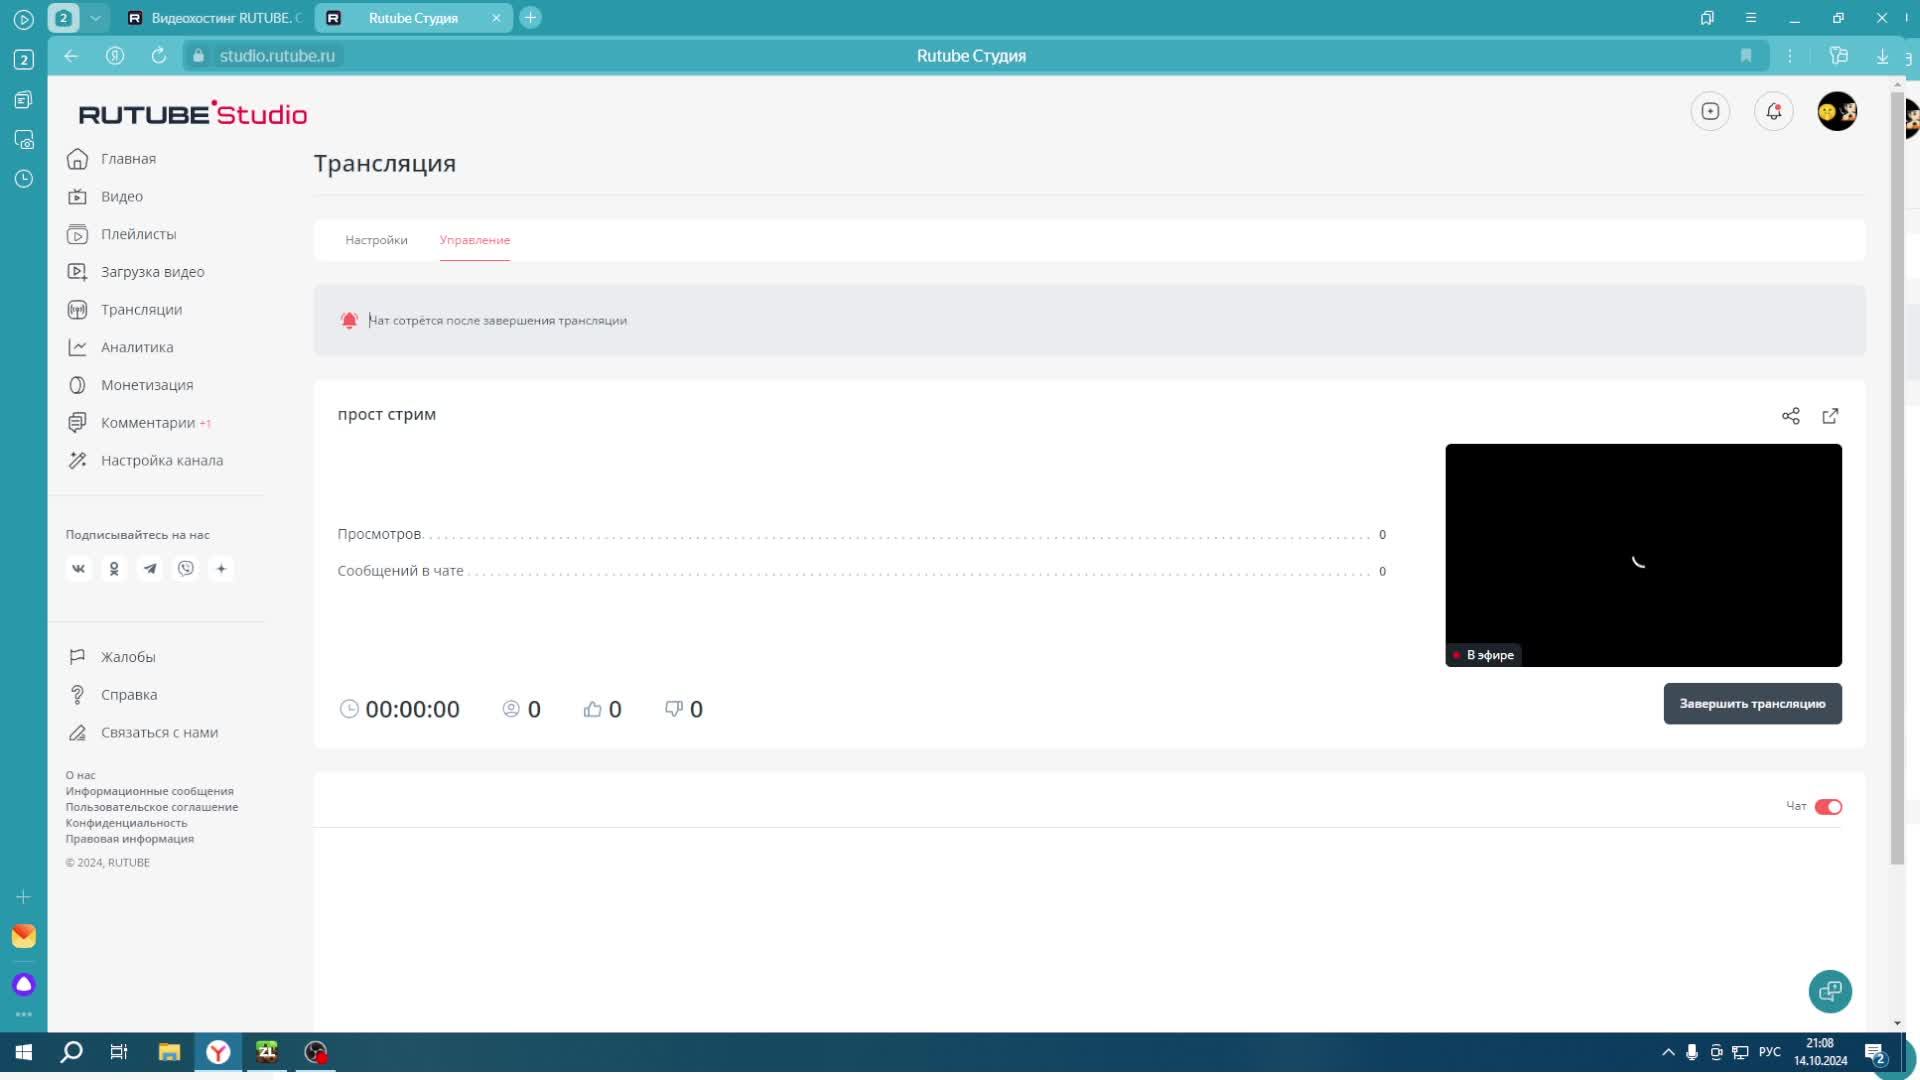Open the support chat bubble button
This screenshot has height=1080, width=1920.
coord(1830,991)
